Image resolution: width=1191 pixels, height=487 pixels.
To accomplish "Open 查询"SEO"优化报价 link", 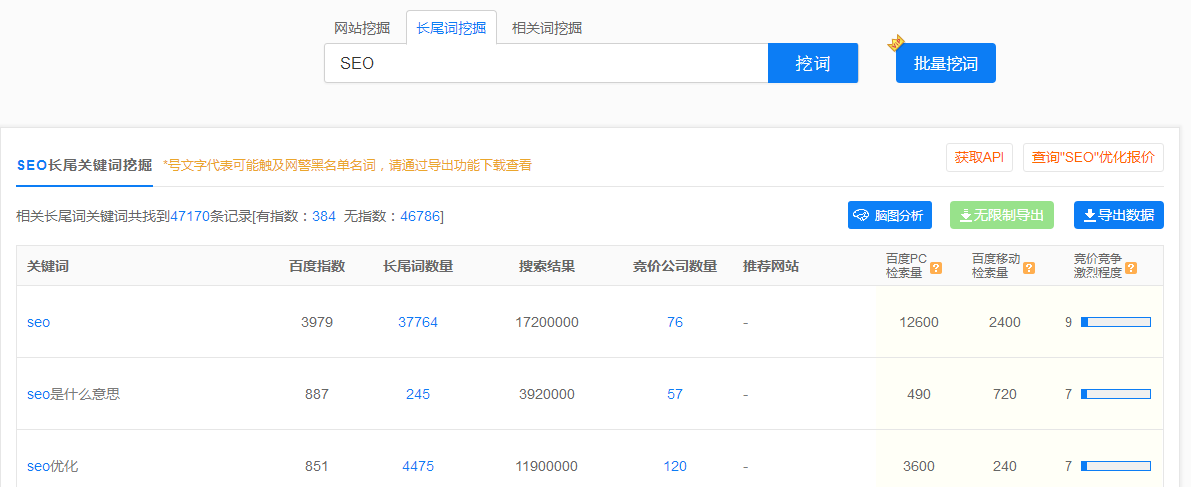I will (1093, 158).
